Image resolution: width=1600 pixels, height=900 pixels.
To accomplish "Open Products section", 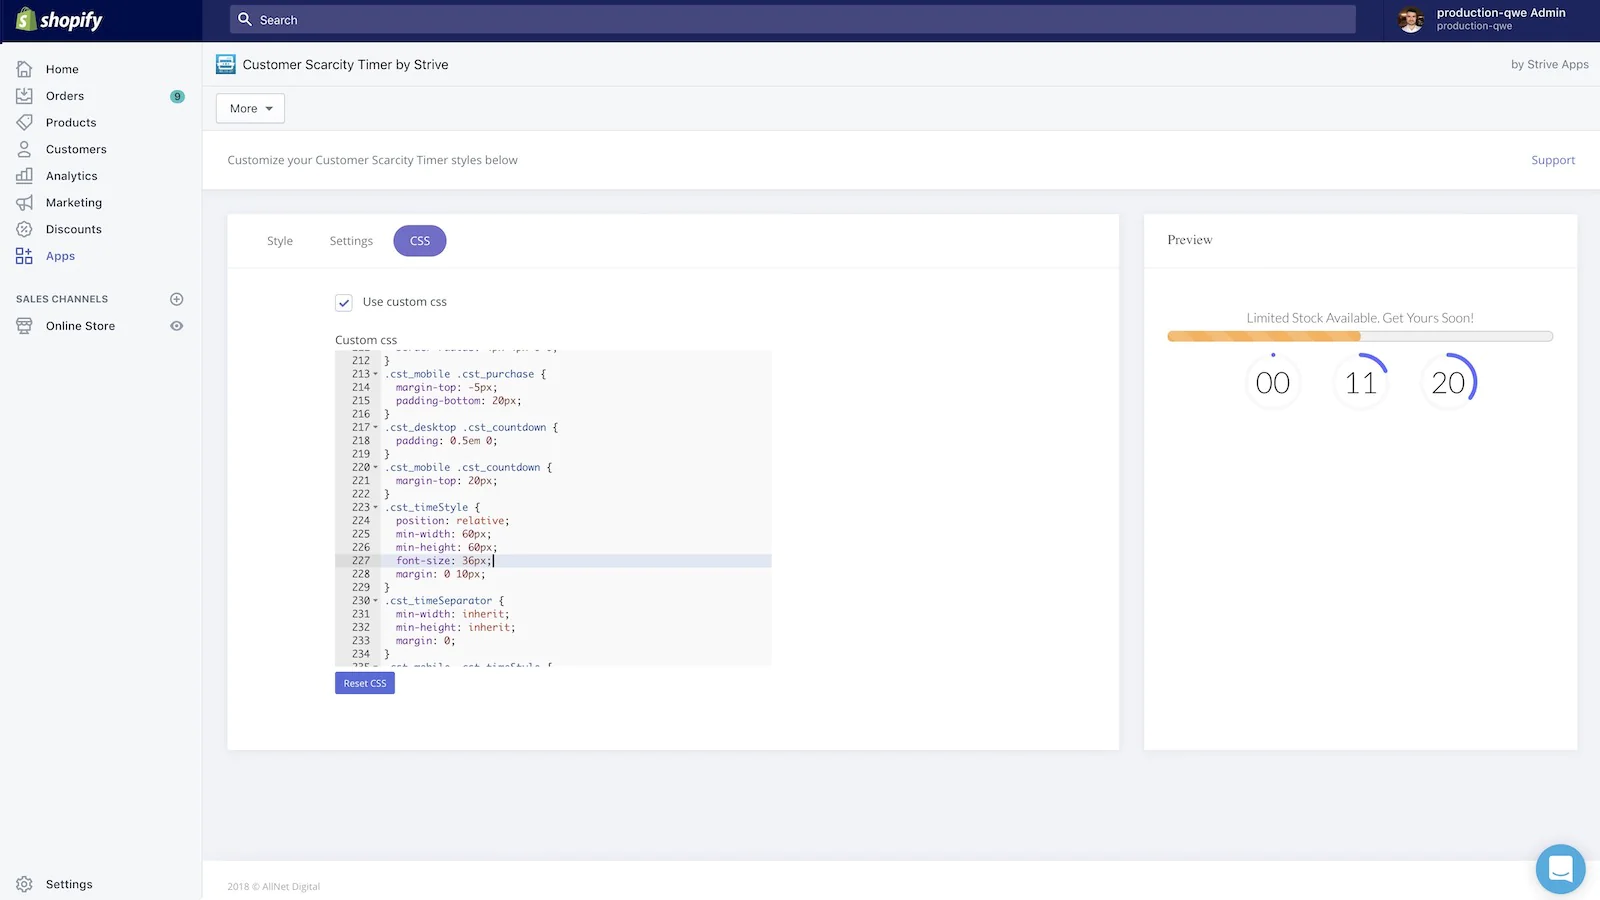I will pyautogui.click(x=71, y=122).
